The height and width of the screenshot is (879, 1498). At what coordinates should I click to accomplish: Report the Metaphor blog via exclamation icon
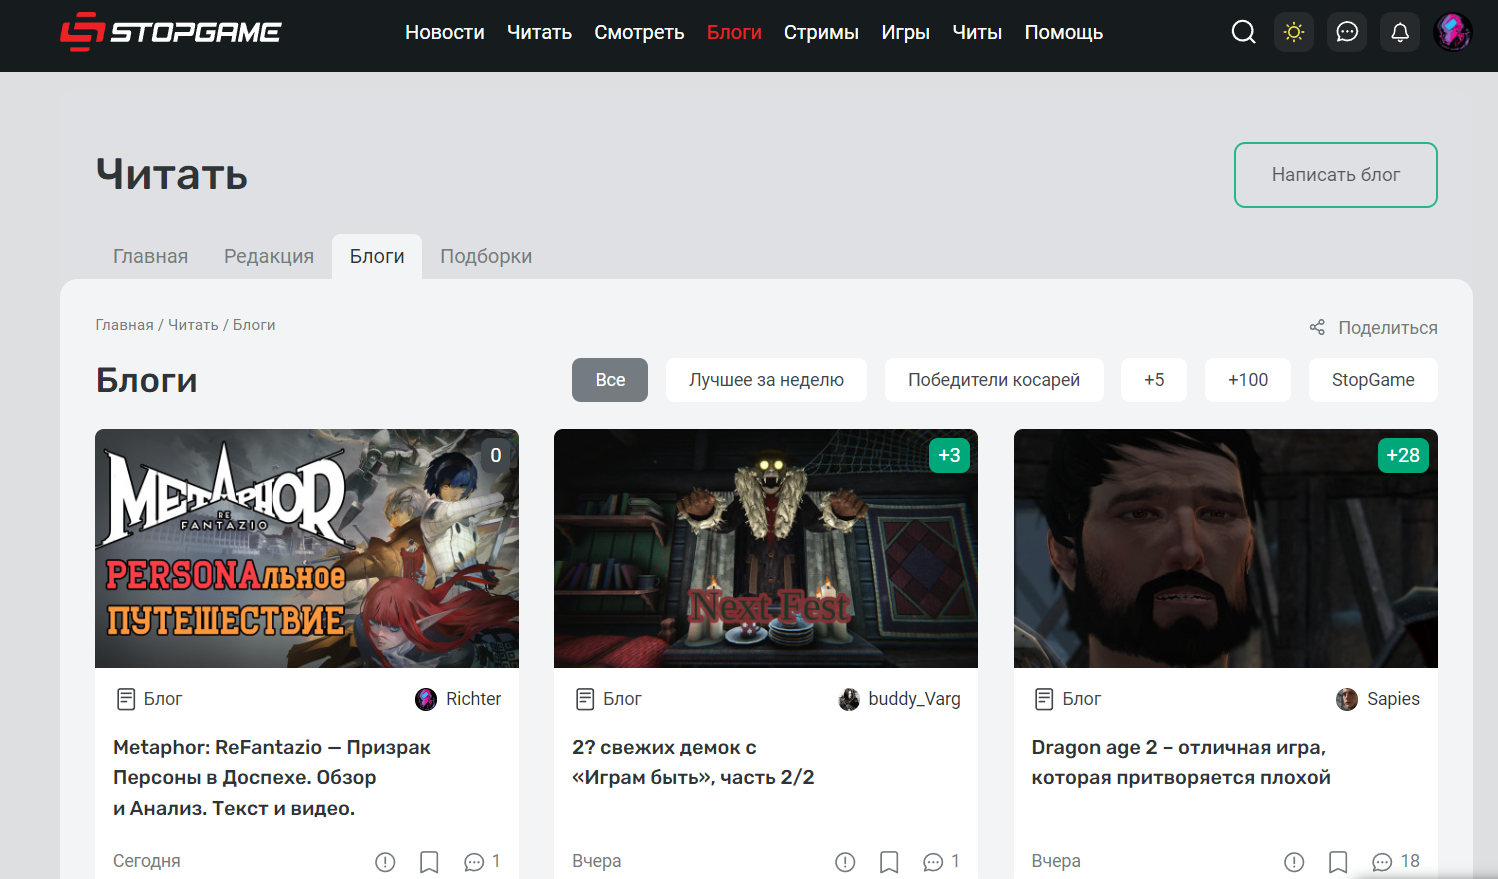point(385,862)
